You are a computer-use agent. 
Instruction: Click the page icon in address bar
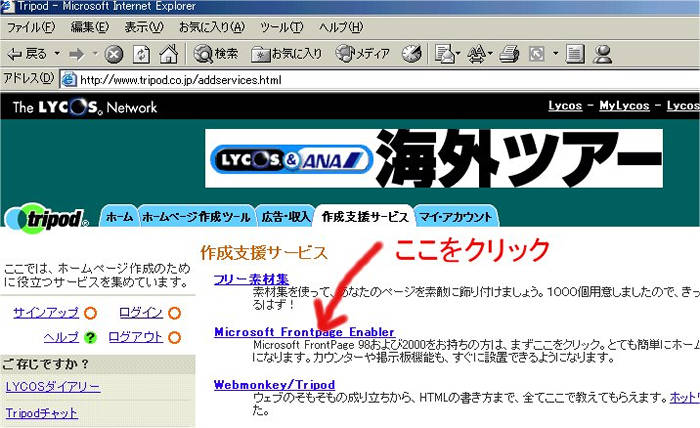pyautogui.click(x=69, y=80)
